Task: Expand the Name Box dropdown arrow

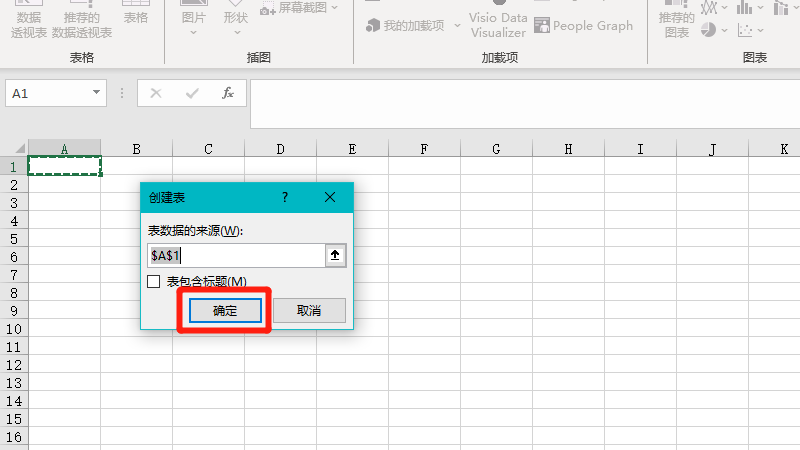Action: (x=97, y=93)
